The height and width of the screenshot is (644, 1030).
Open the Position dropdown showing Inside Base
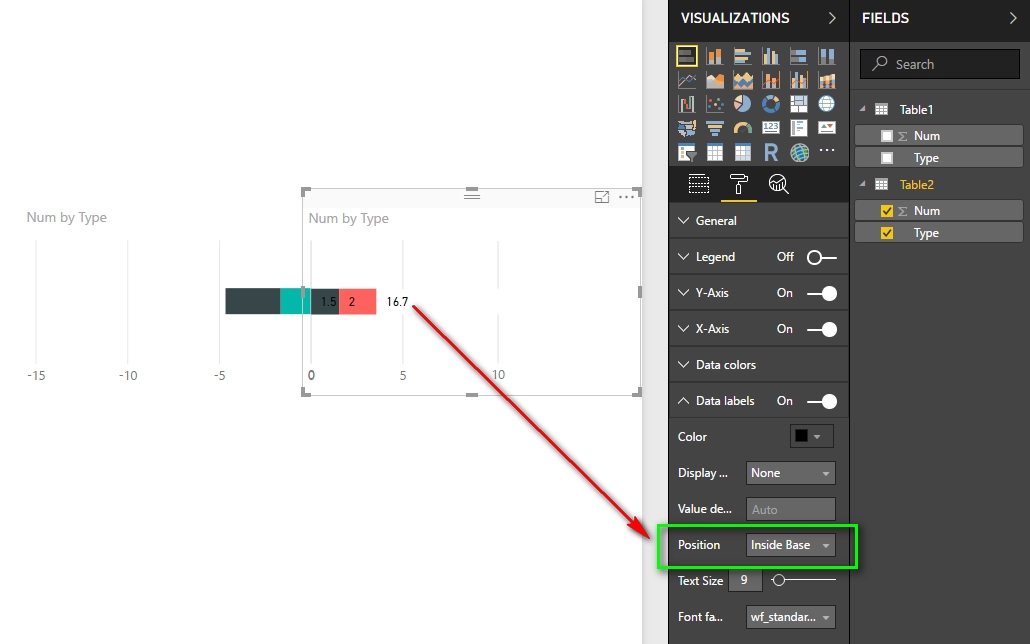pyautogui.click(x=791, y=545)
